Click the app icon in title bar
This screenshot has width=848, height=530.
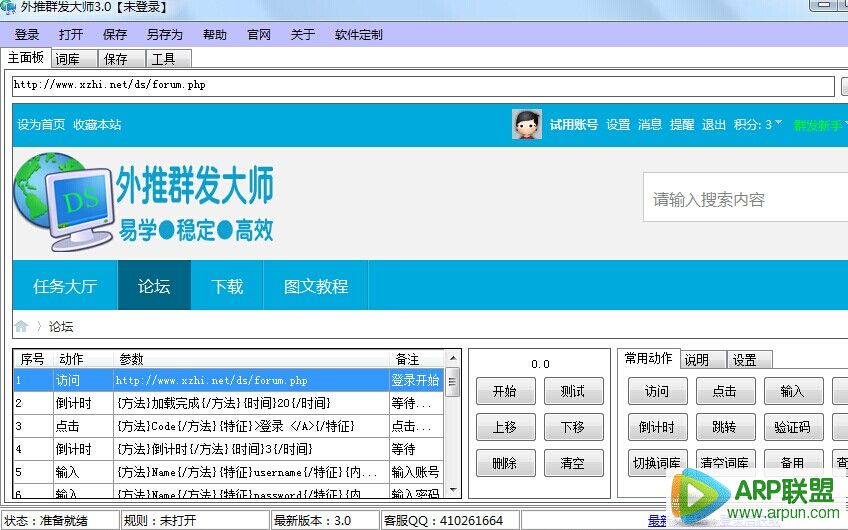(x=8, y=7)
